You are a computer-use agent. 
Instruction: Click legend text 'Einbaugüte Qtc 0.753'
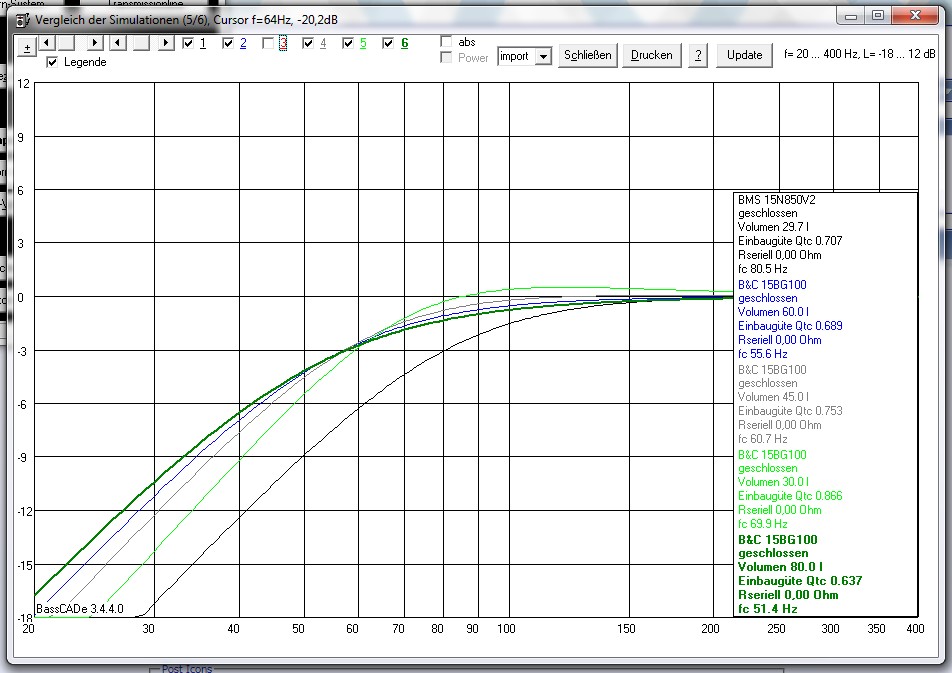point(790,411)
